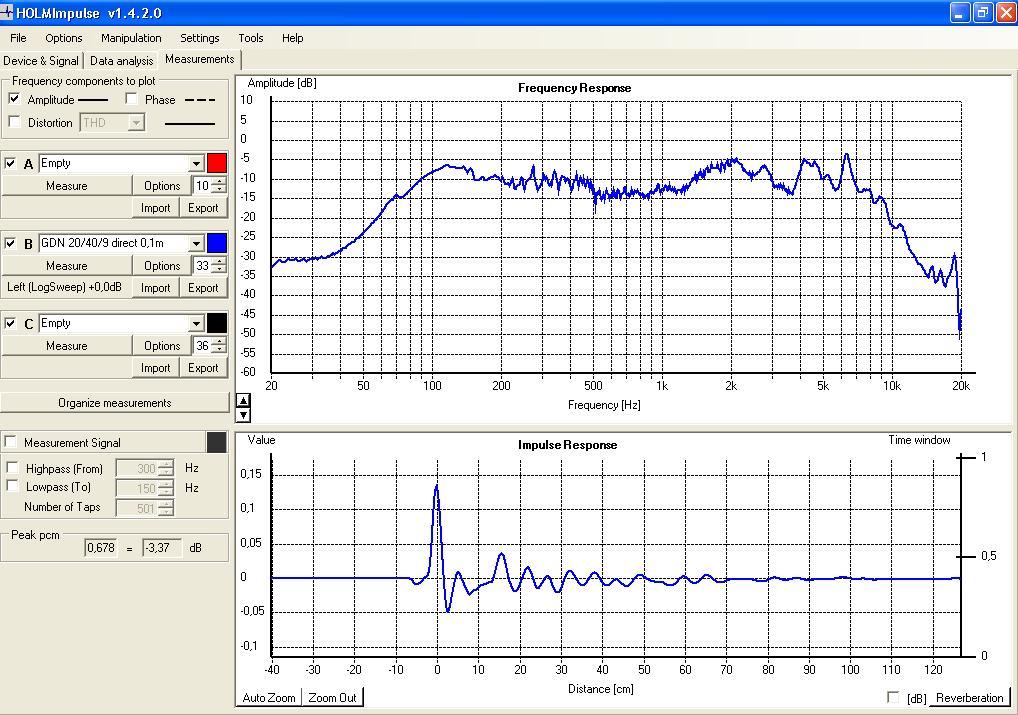The image size is (1018, 715).
Task: Switch to the Device & Signal tab
Action: click(41, 60)
